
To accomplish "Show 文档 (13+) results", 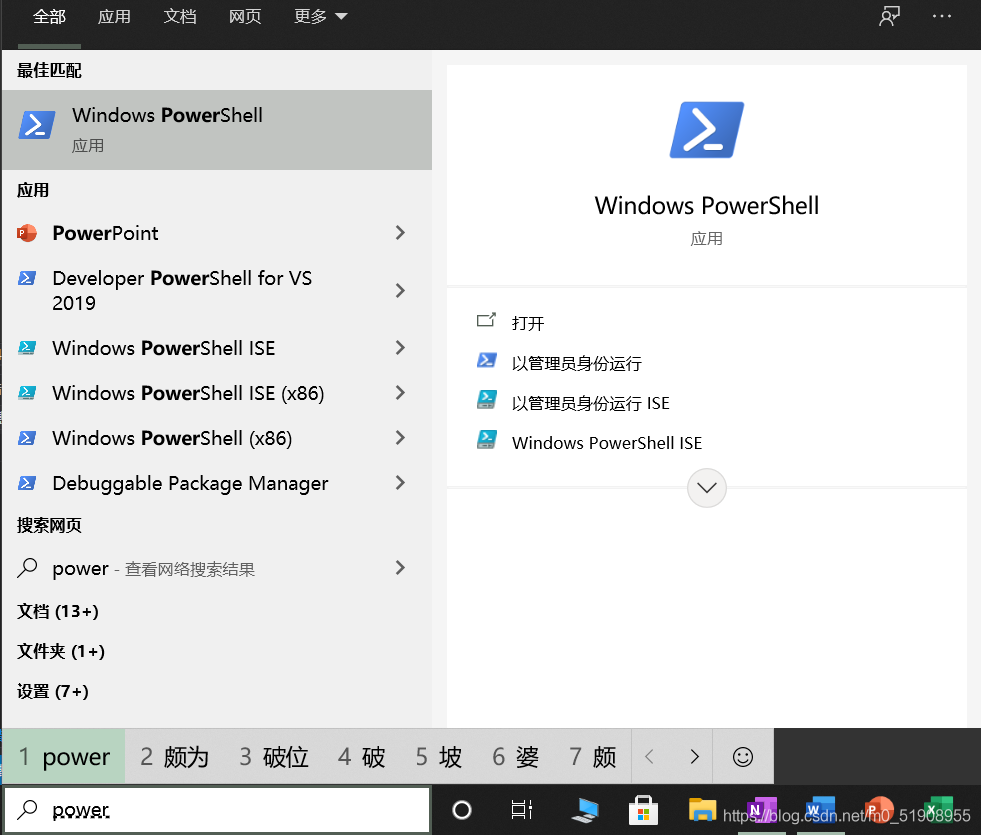I will pos(58,611).
